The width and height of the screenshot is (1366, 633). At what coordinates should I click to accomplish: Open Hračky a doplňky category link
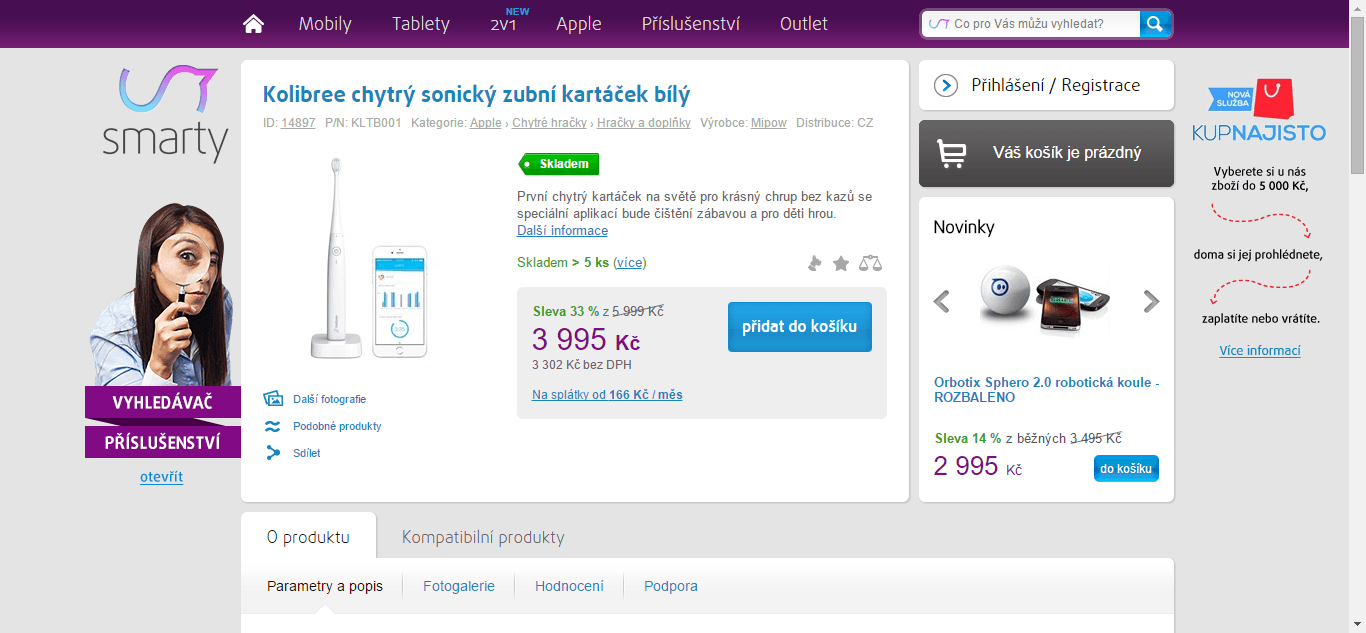pyautogui.click(x=644, y=123)
